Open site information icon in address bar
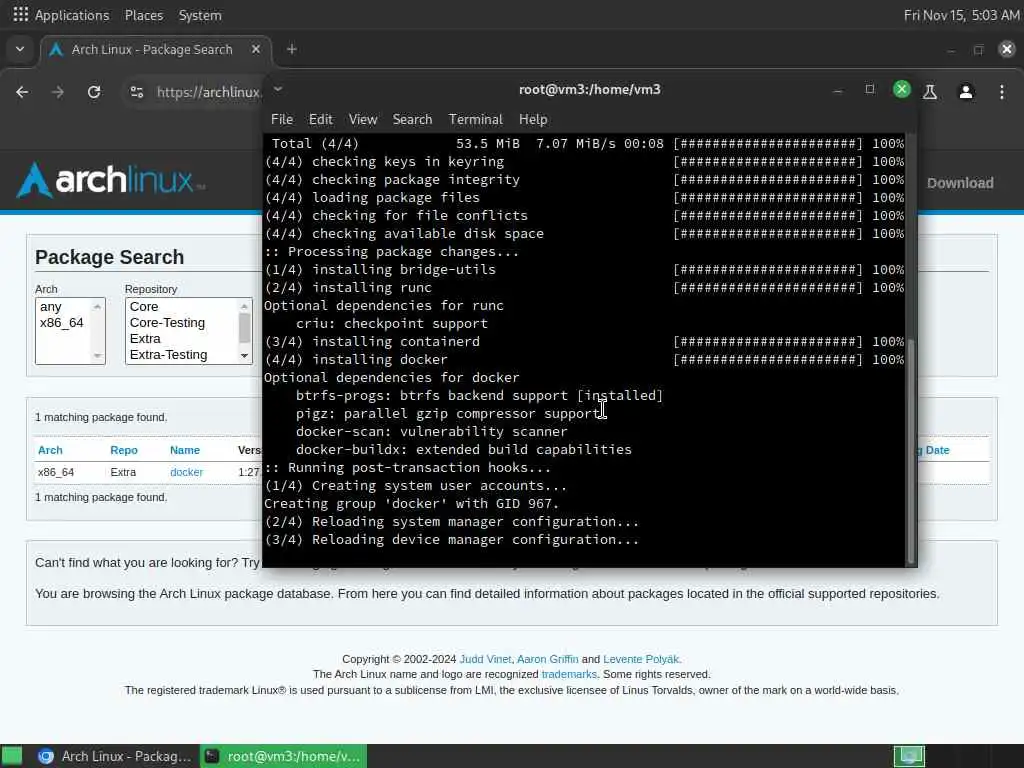Viewport: 1024px width, 768px height. (136, 92)
